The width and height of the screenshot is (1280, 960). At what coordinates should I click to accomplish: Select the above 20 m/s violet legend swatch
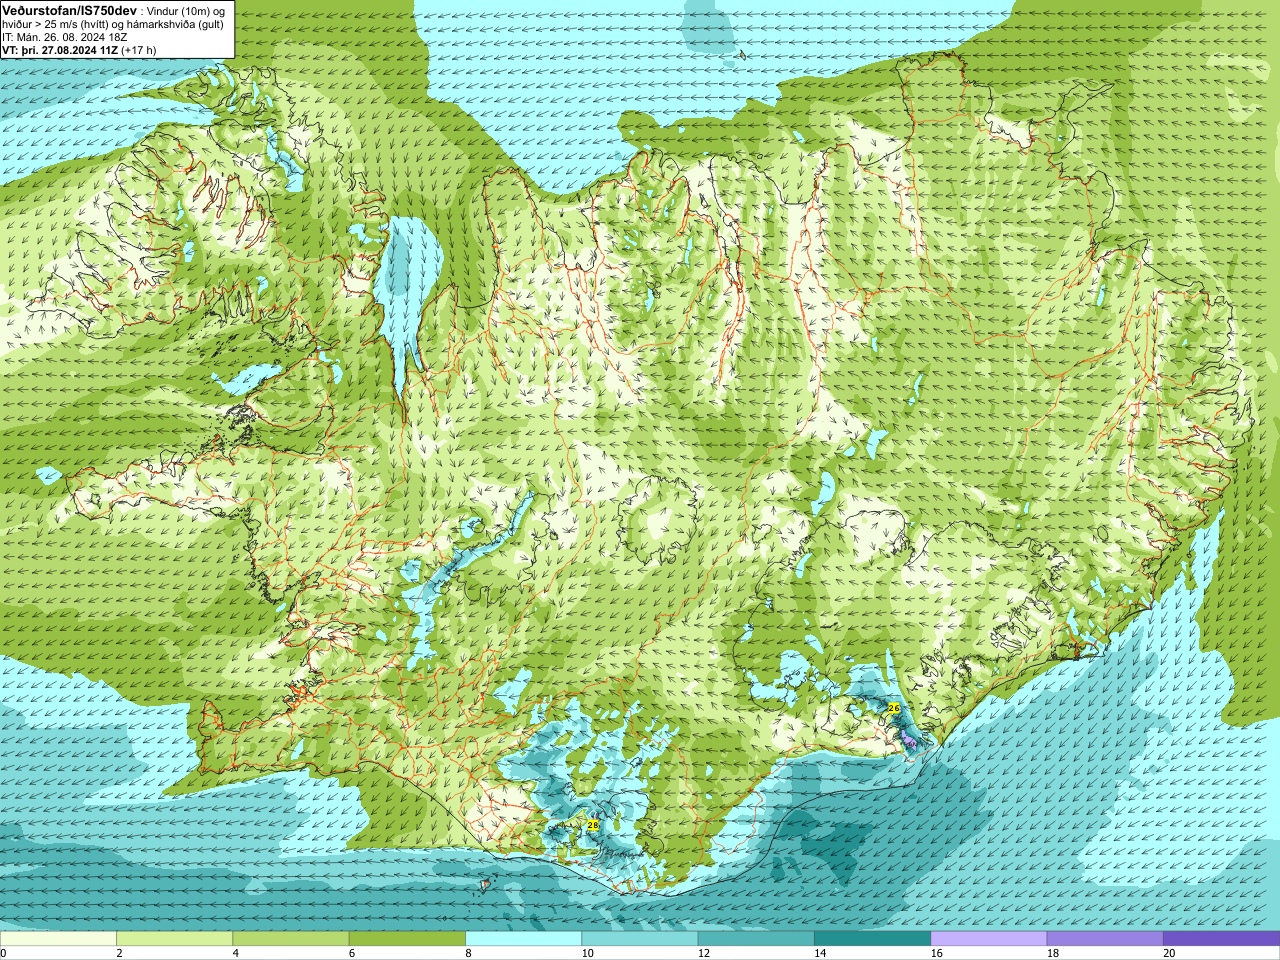click(1221, 939)
